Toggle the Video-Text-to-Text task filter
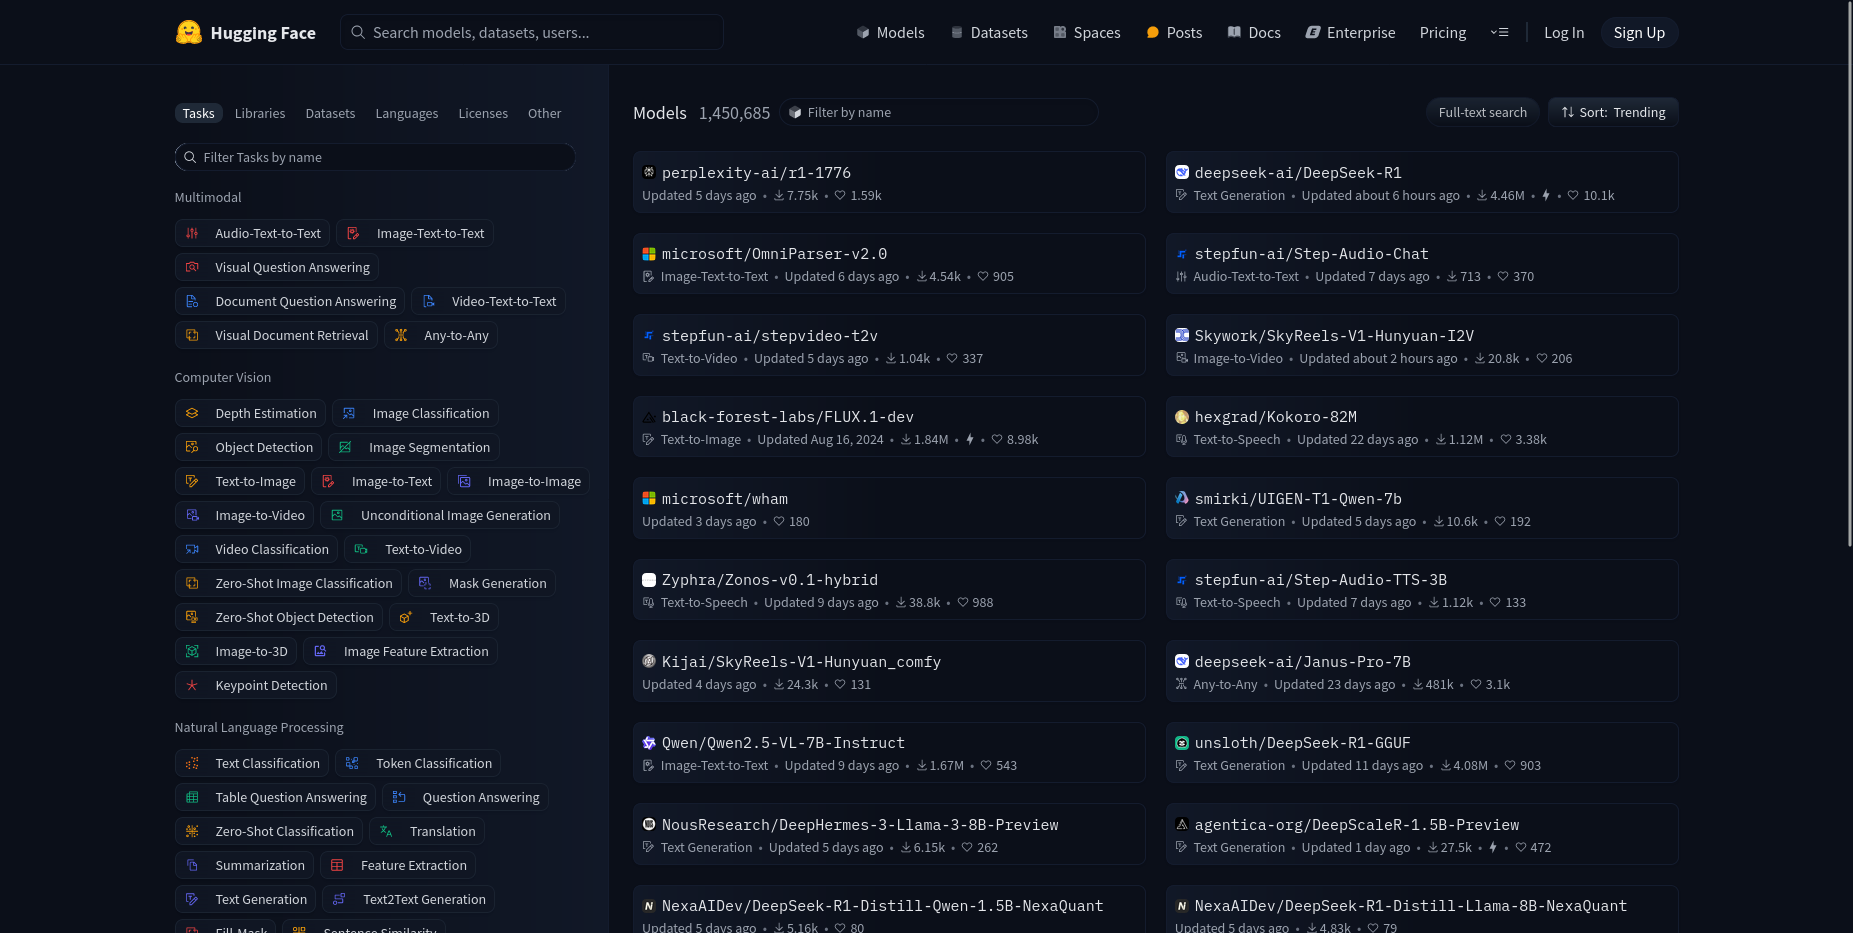 pyautogui.click(x=488, y=301)
